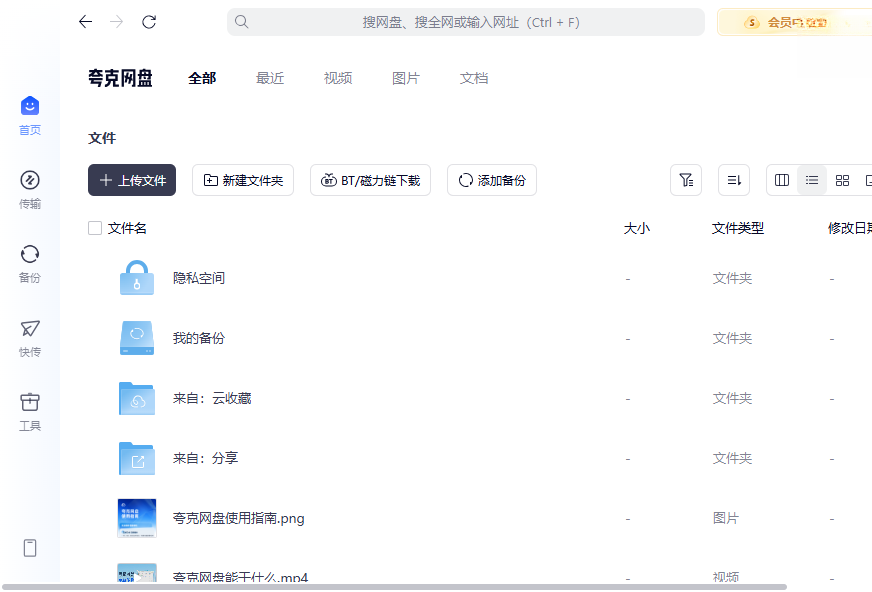Go back with the left arrow
The height and width of the screenshot is (592, 872).
click(x=85, y=22)
